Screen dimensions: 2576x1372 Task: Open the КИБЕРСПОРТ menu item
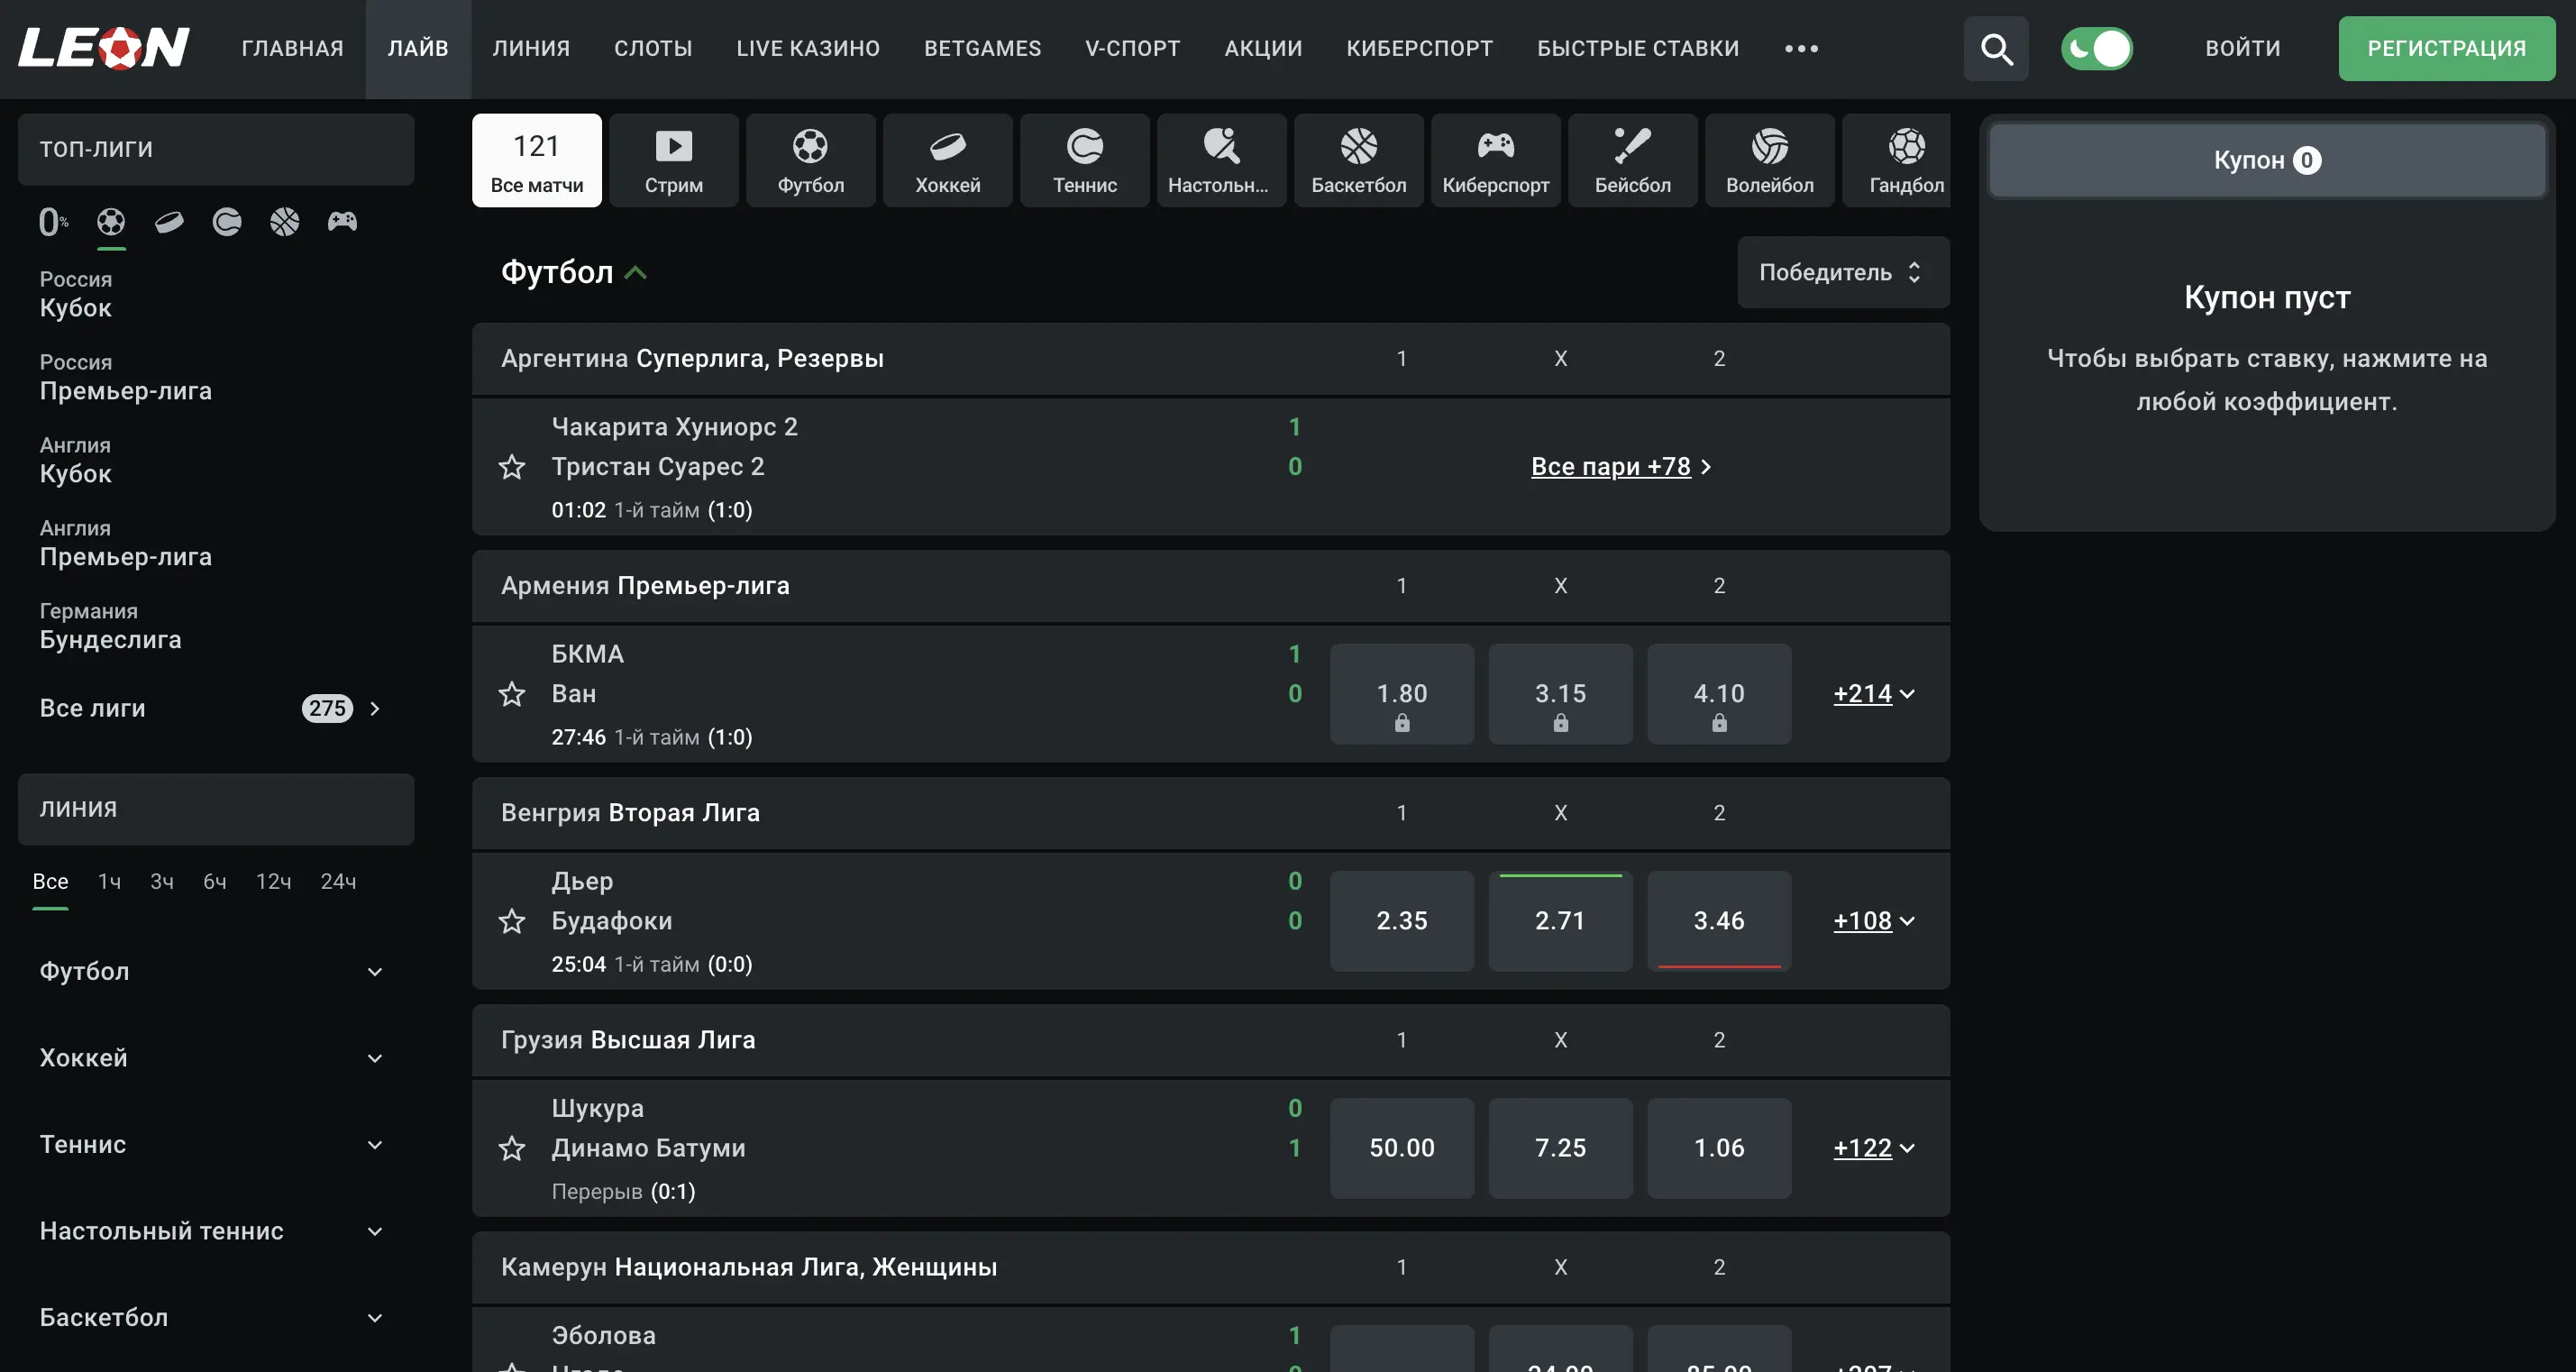pos(1419,48)
